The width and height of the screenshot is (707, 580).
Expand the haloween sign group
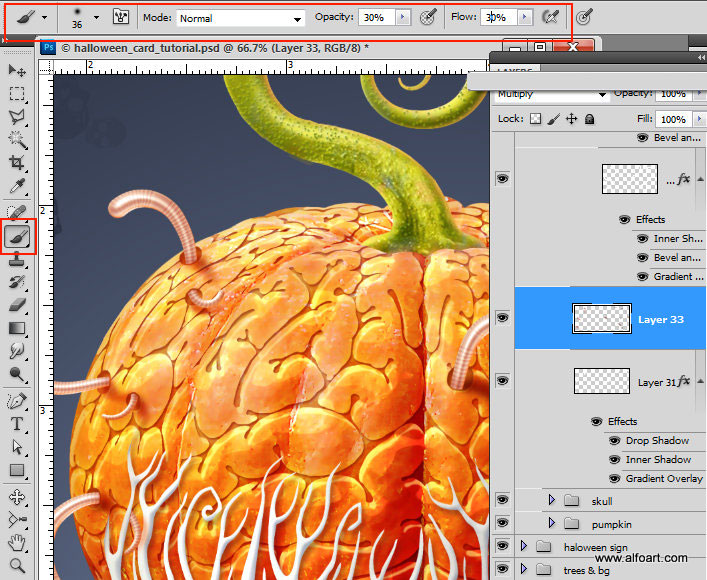(x=523, y=545)
